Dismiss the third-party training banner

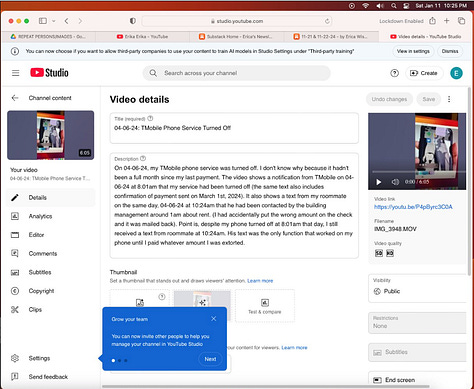point(450,51)
